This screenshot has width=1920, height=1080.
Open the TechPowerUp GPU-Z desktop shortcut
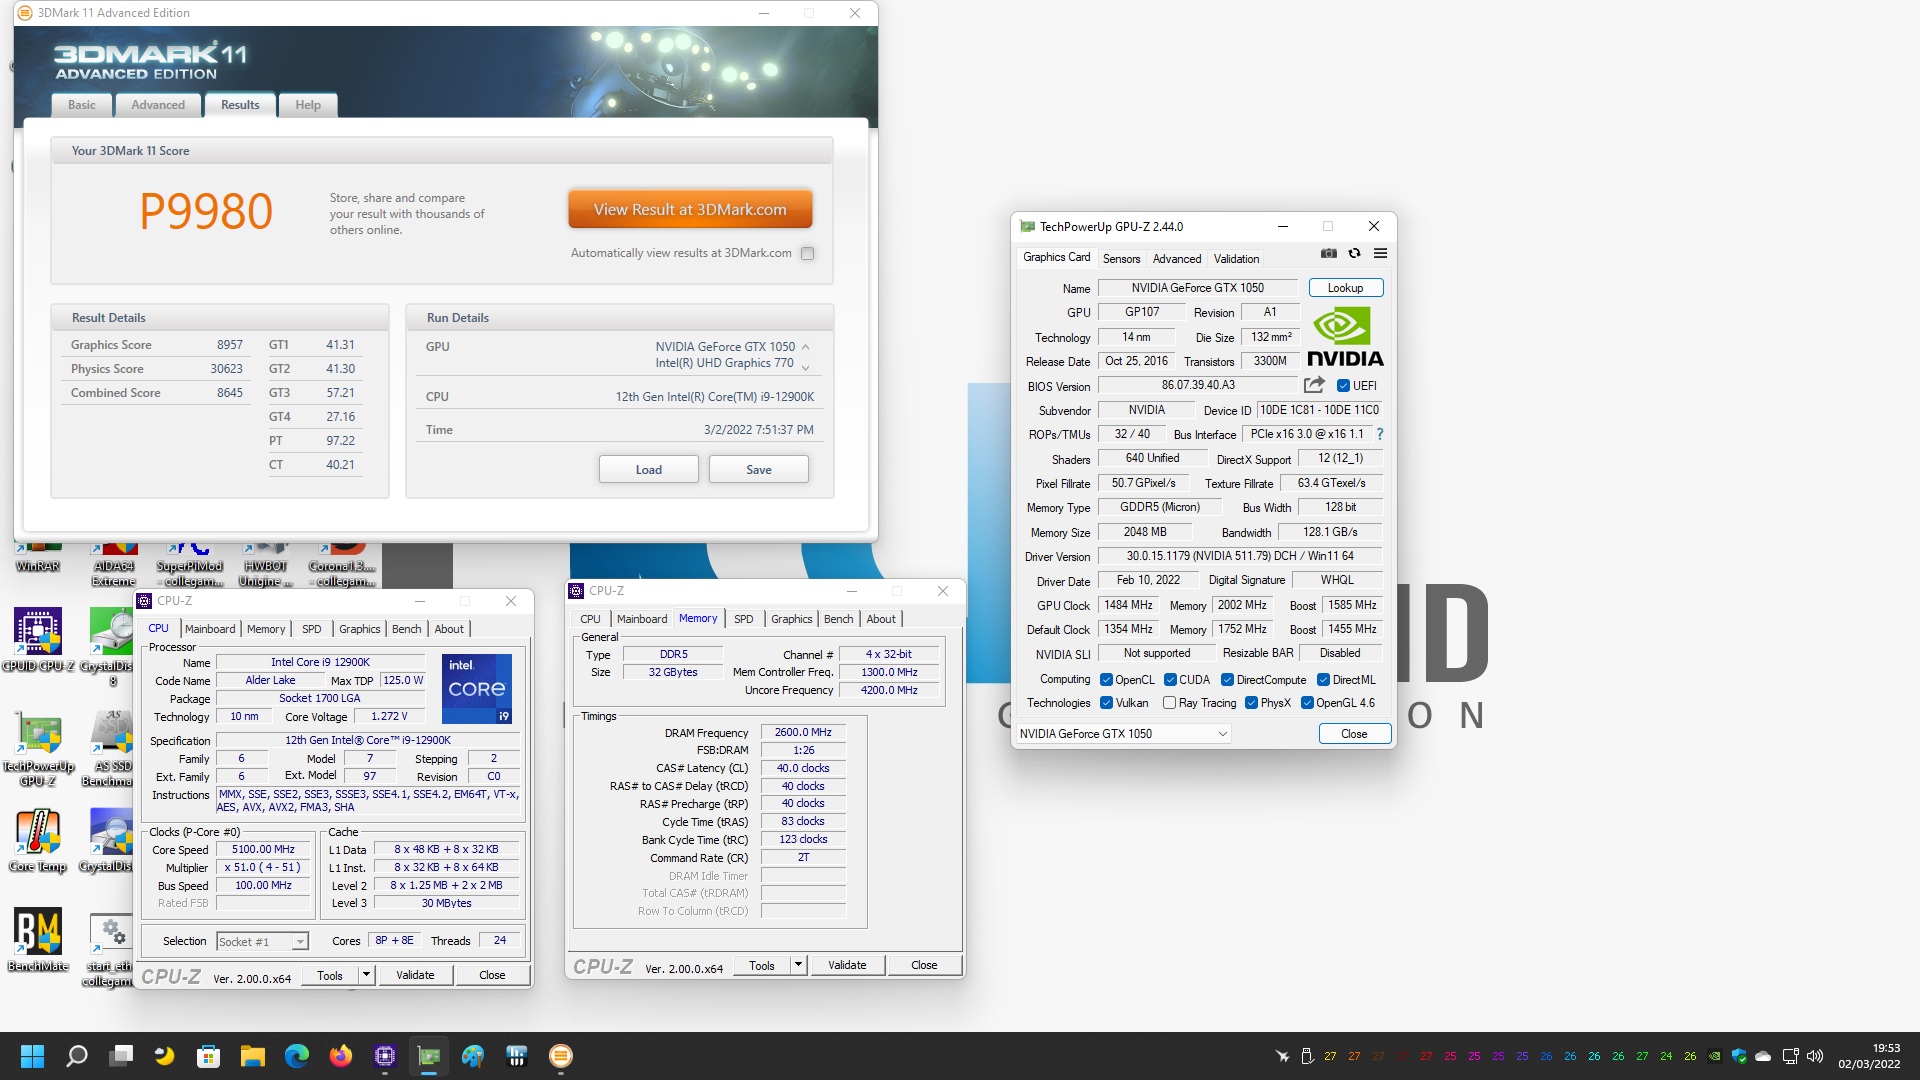[38, 748]
